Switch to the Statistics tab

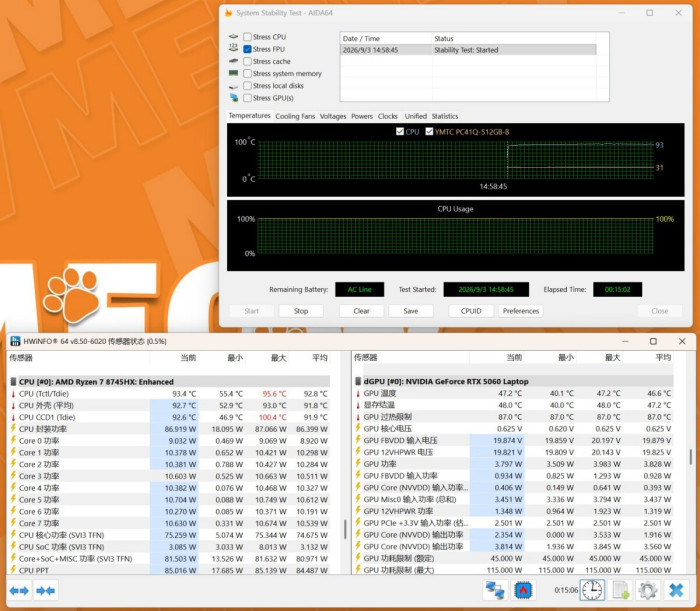[x=445, y=116]
